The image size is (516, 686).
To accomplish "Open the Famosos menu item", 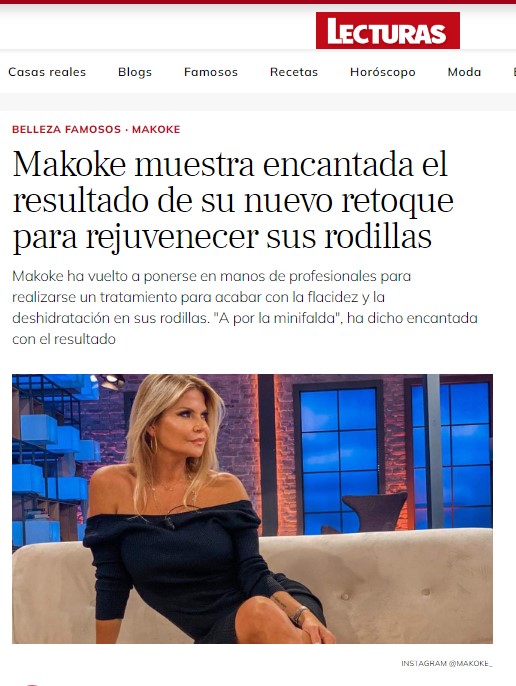I will [211, 72].
